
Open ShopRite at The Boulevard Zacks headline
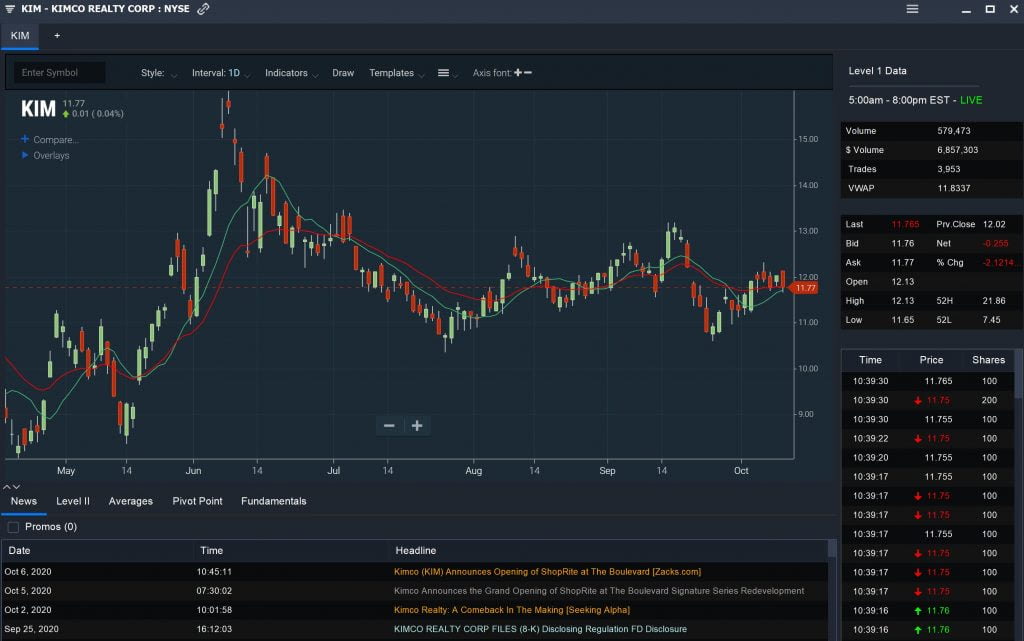click(547, 572)
